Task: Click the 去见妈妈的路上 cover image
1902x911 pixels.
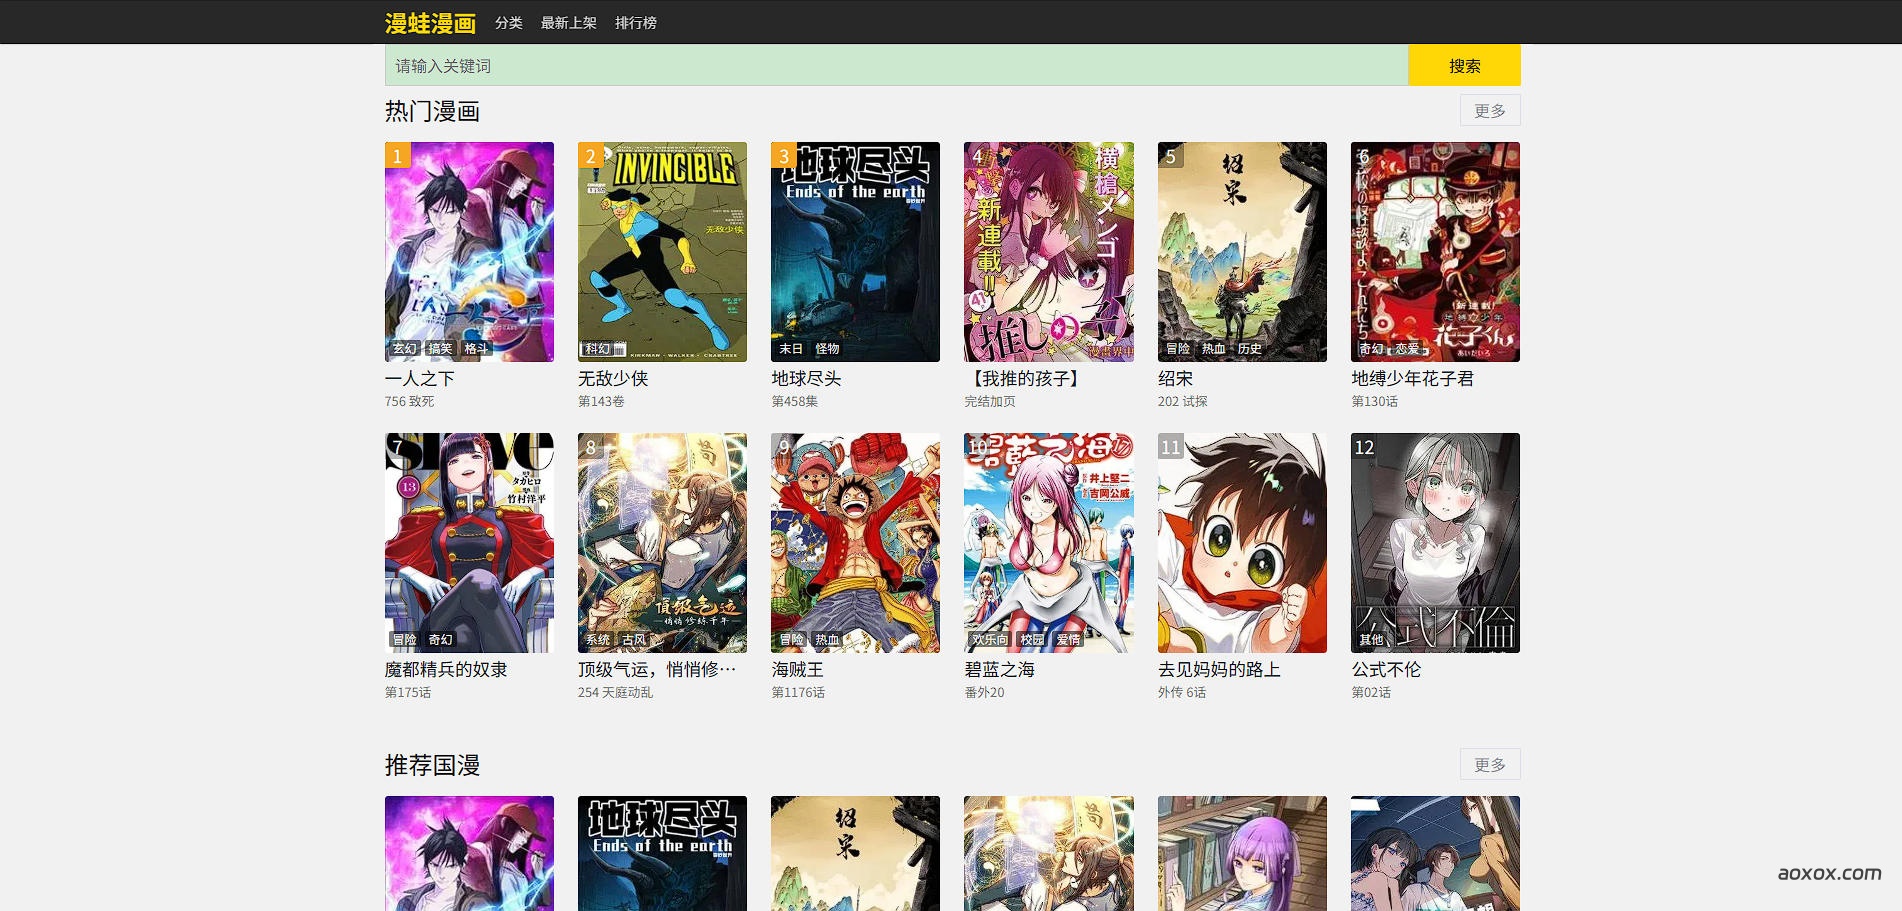Action: coord(1242,542)
